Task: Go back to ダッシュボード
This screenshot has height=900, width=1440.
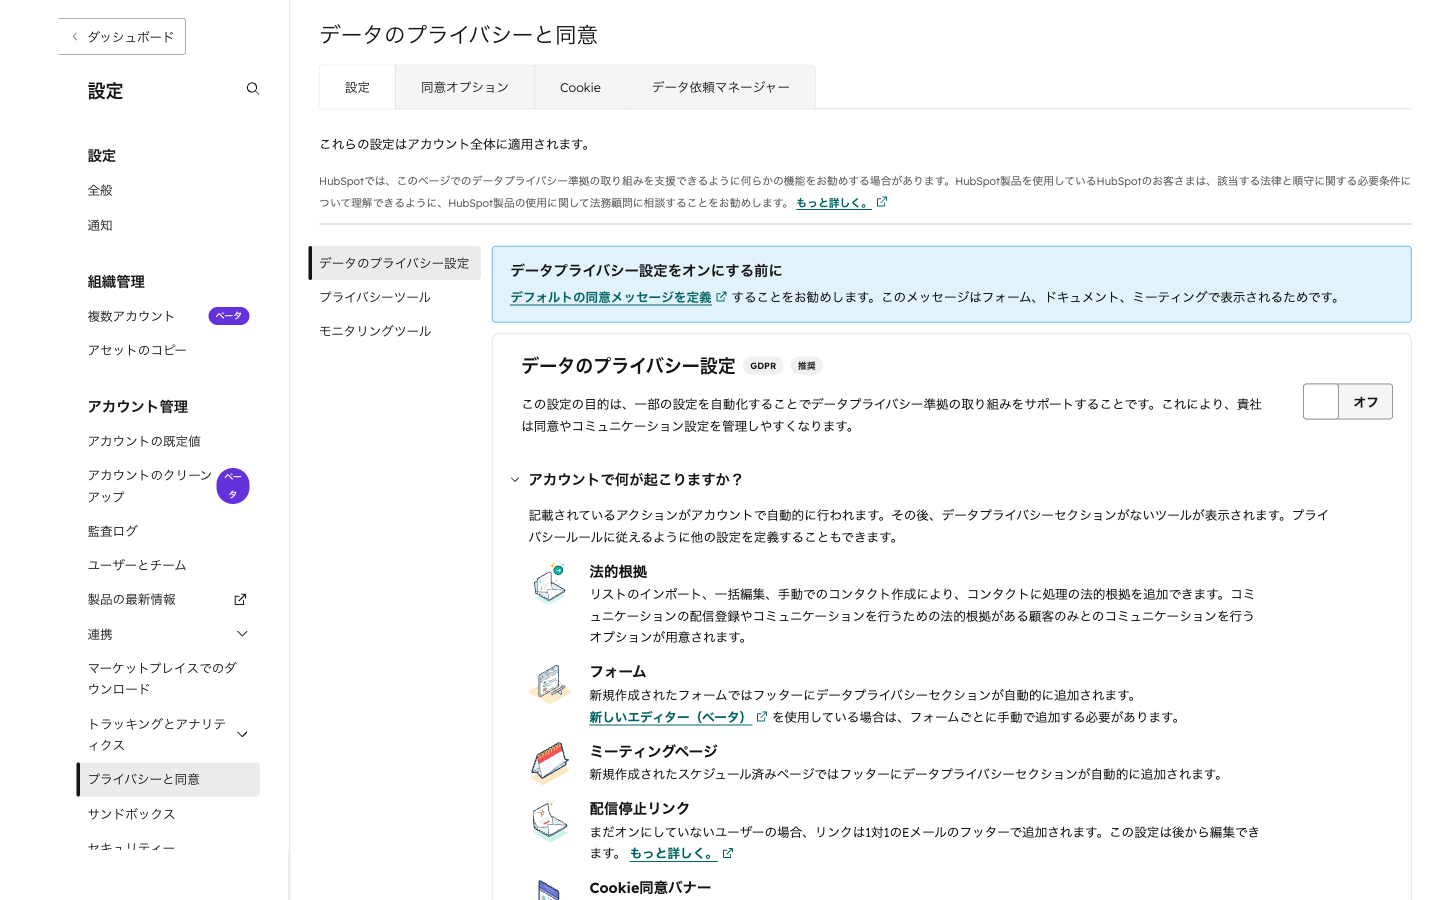Action: coord(122,37)
